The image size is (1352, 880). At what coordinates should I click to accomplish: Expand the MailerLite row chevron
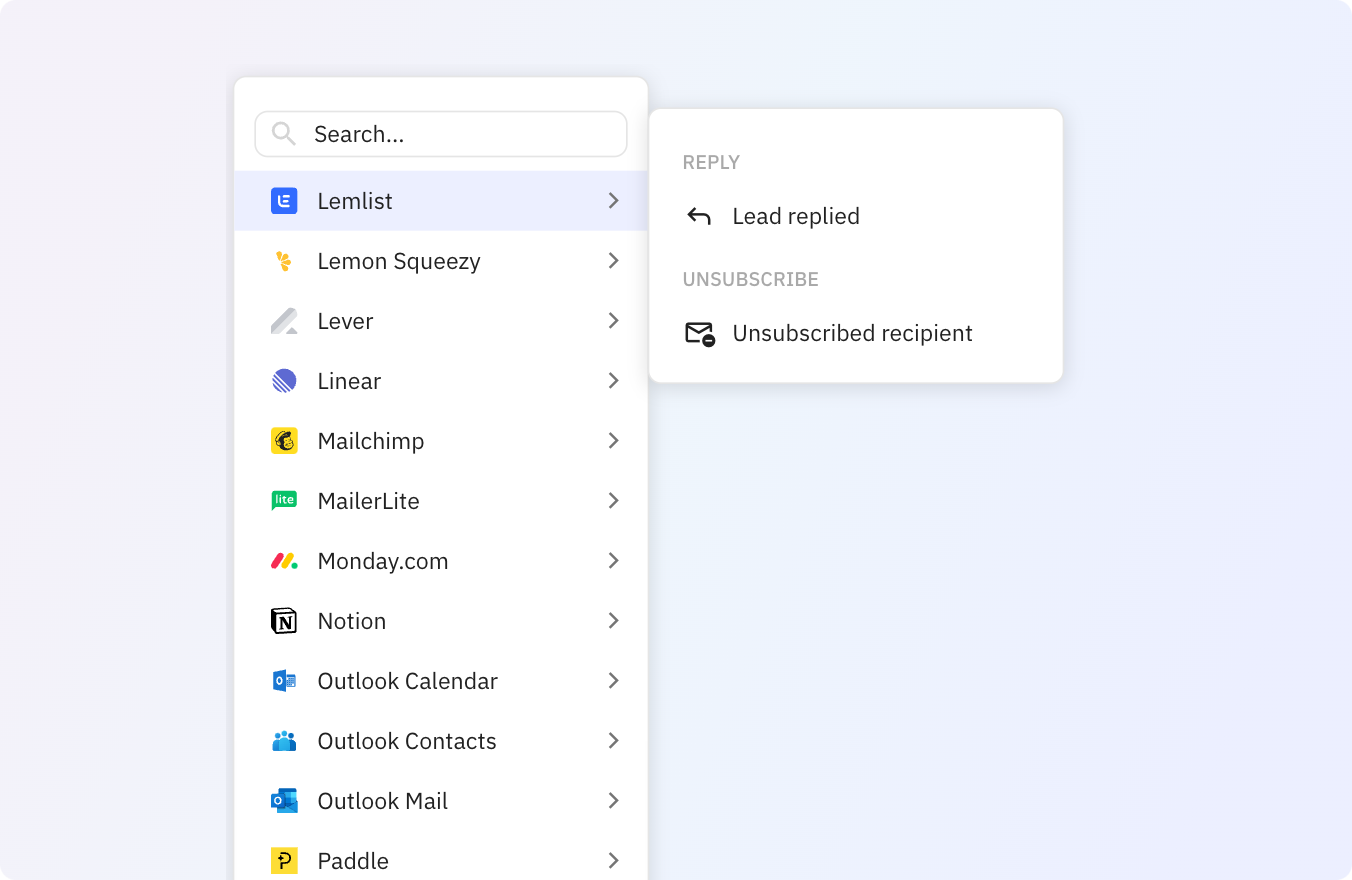click(x=614, y=501)
